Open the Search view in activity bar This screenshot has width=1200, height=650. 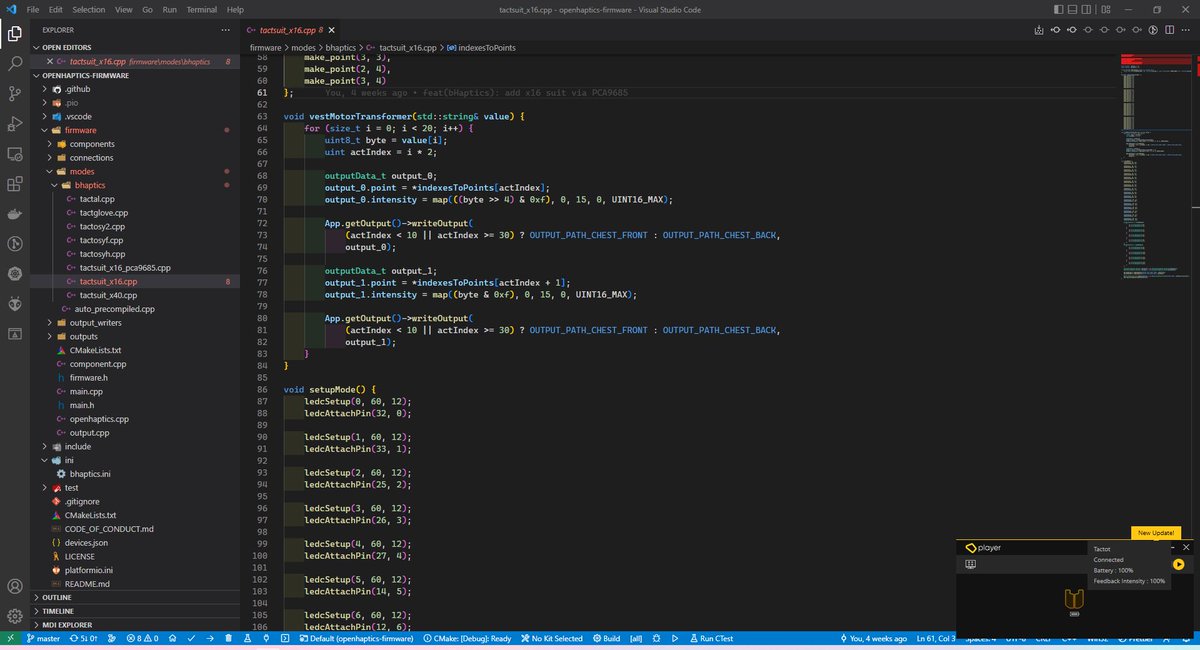(x=15, y=63)
